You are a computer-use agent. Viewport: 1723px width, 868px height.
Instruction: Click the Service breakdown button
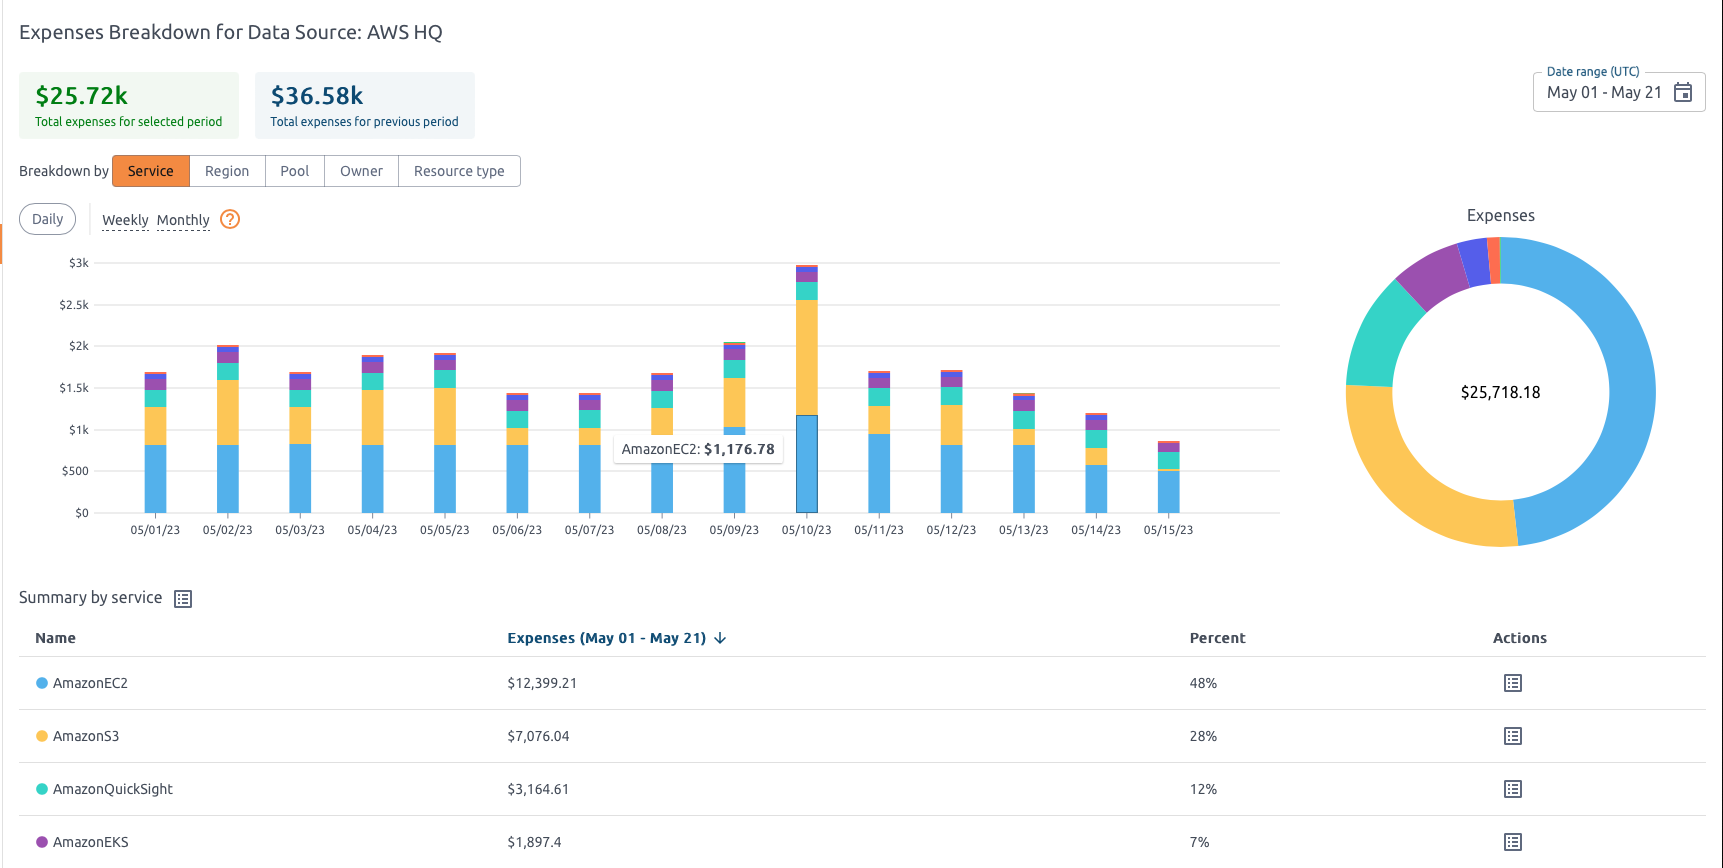point(151,171)
